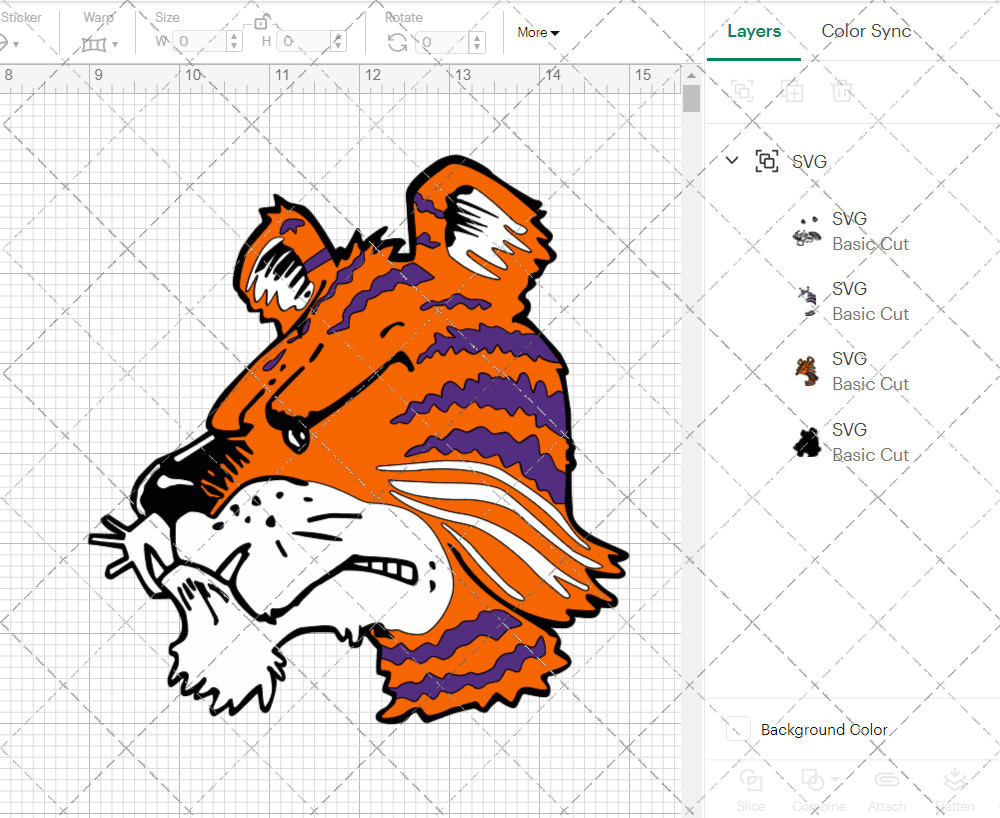The image size is (1000, 818).
Task: Collapse the SVG group in Layers
Action: 732,160
